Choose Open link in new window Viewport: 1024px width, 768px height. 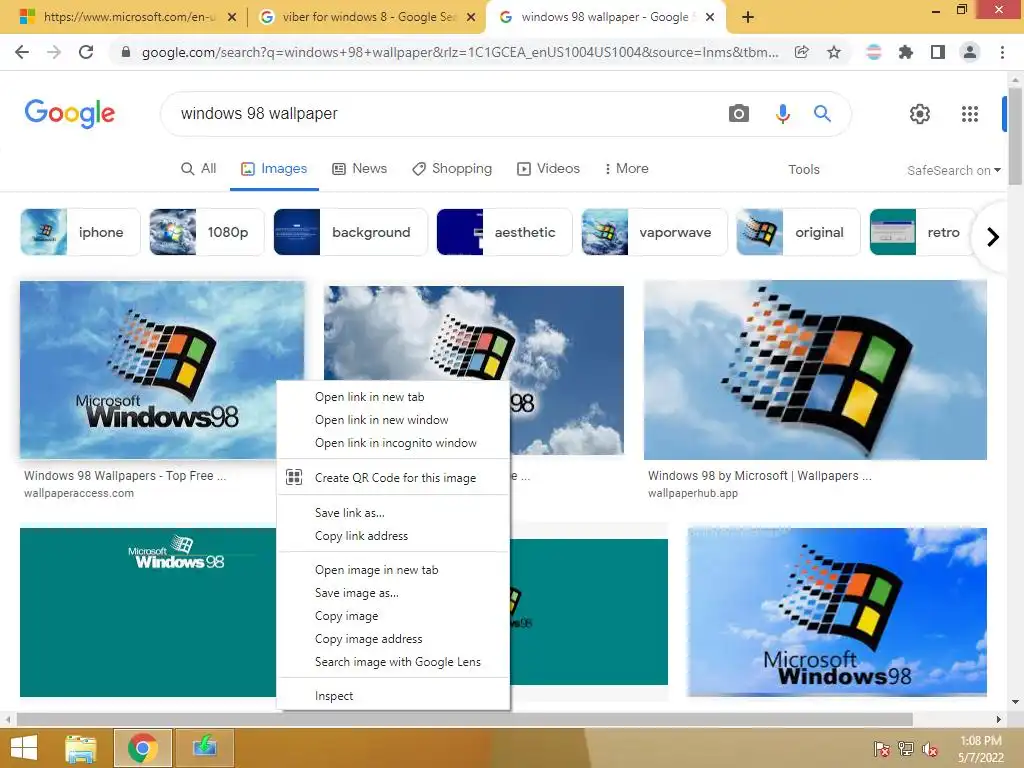coord(393,420)
